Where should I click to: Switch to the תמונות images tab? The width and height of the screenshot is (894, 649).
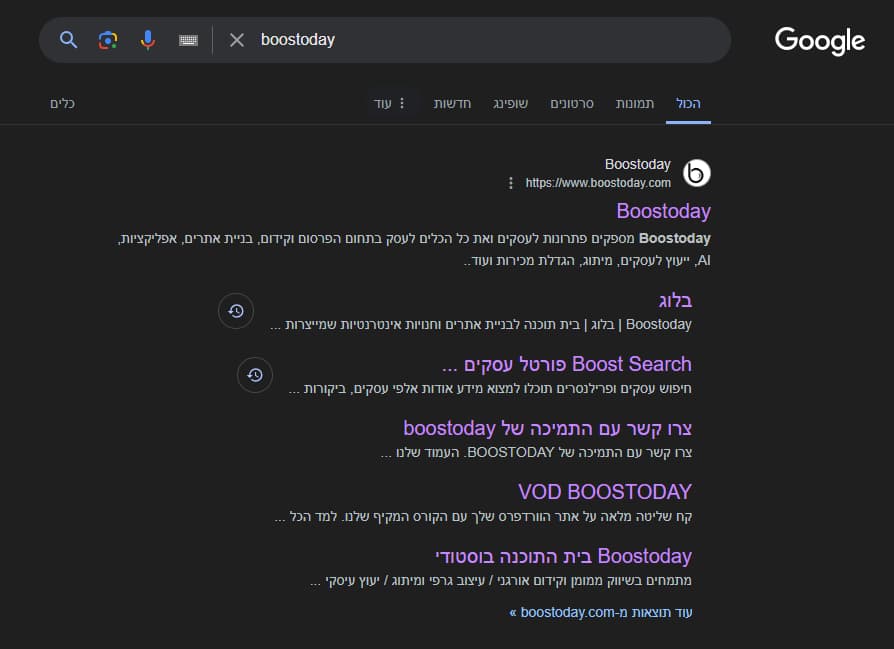pyautogui.click(x=634, y=103)
